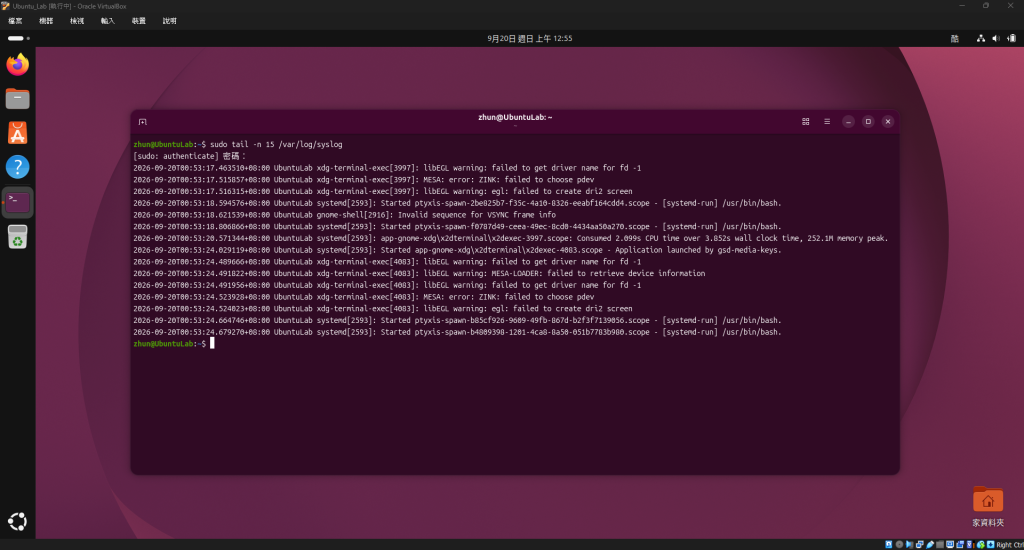This screenshot has height=550, width=1024.
Task: Click the Activities workspace indicator pill
Action: pos(18,39)
